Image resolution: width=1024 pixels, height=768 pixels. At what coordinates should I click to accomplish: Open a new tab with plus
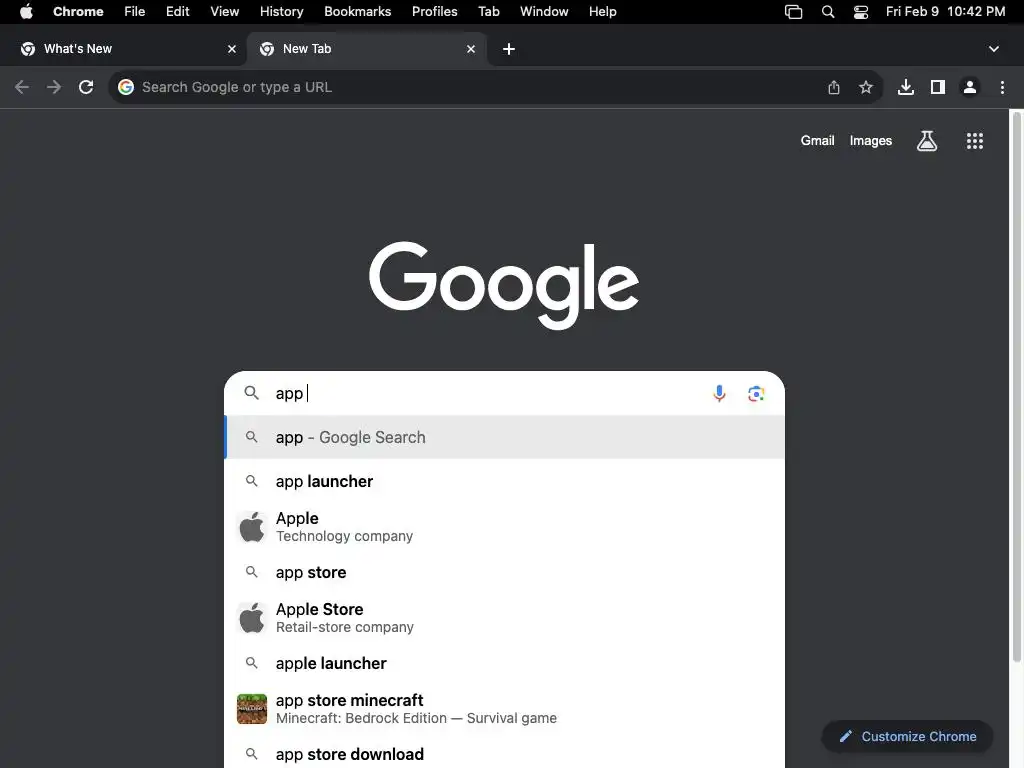(x=509, y=49)
